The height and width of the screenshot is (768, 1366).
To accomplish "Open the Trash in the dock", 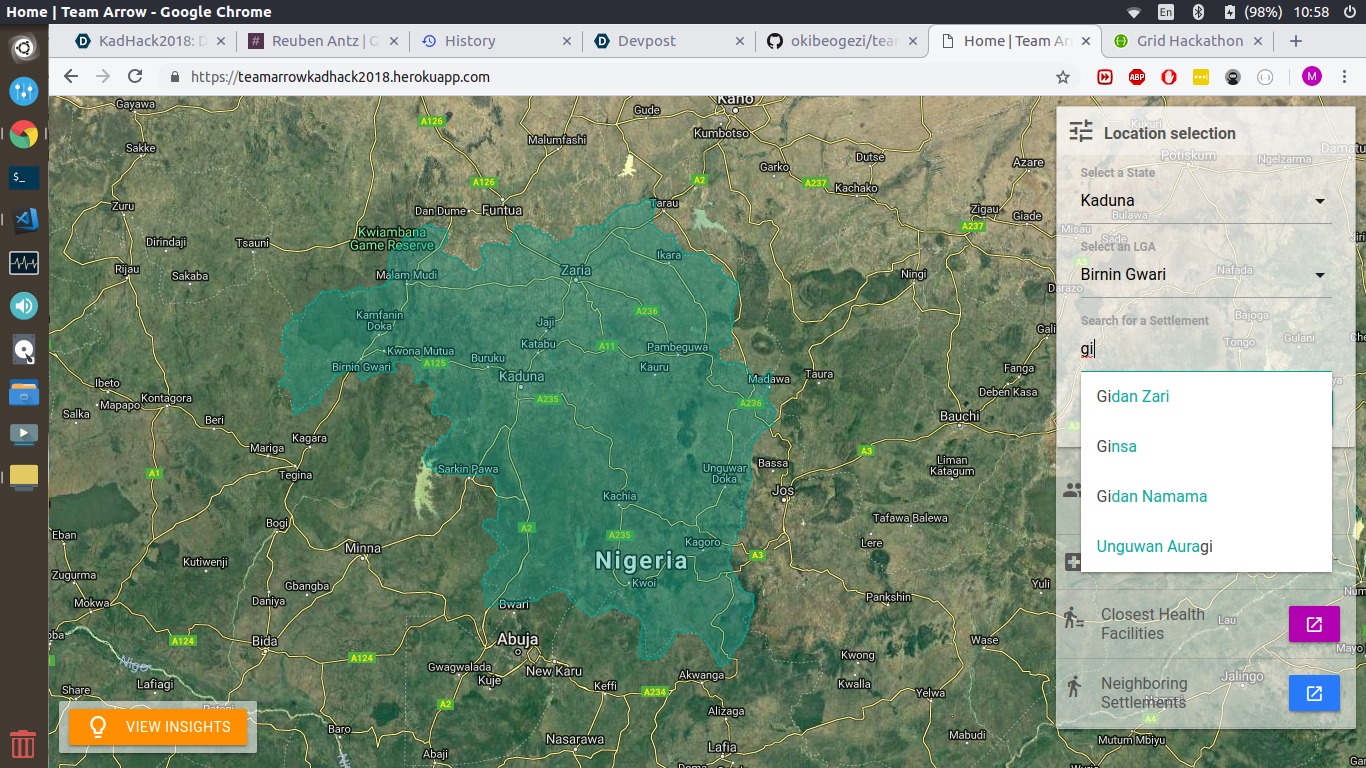I will (24, 744).
